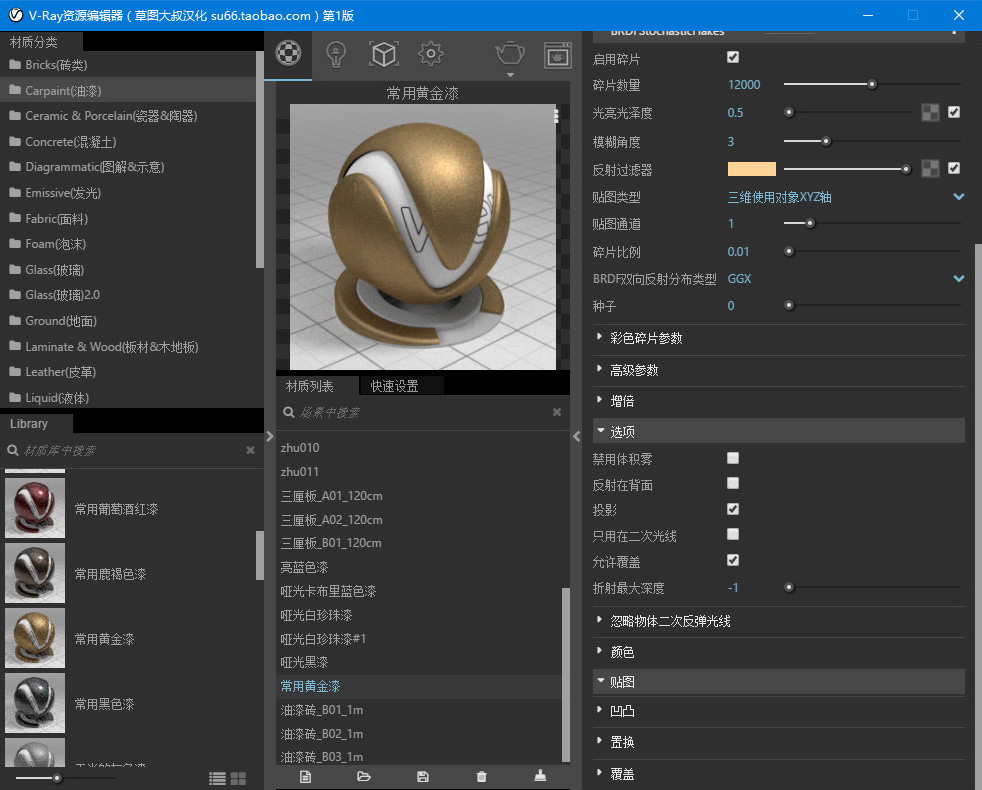The height and width of the screenshot is (790, 982).
Task: Select 亮蓝色漆 material
Action: tap(418, 567)
